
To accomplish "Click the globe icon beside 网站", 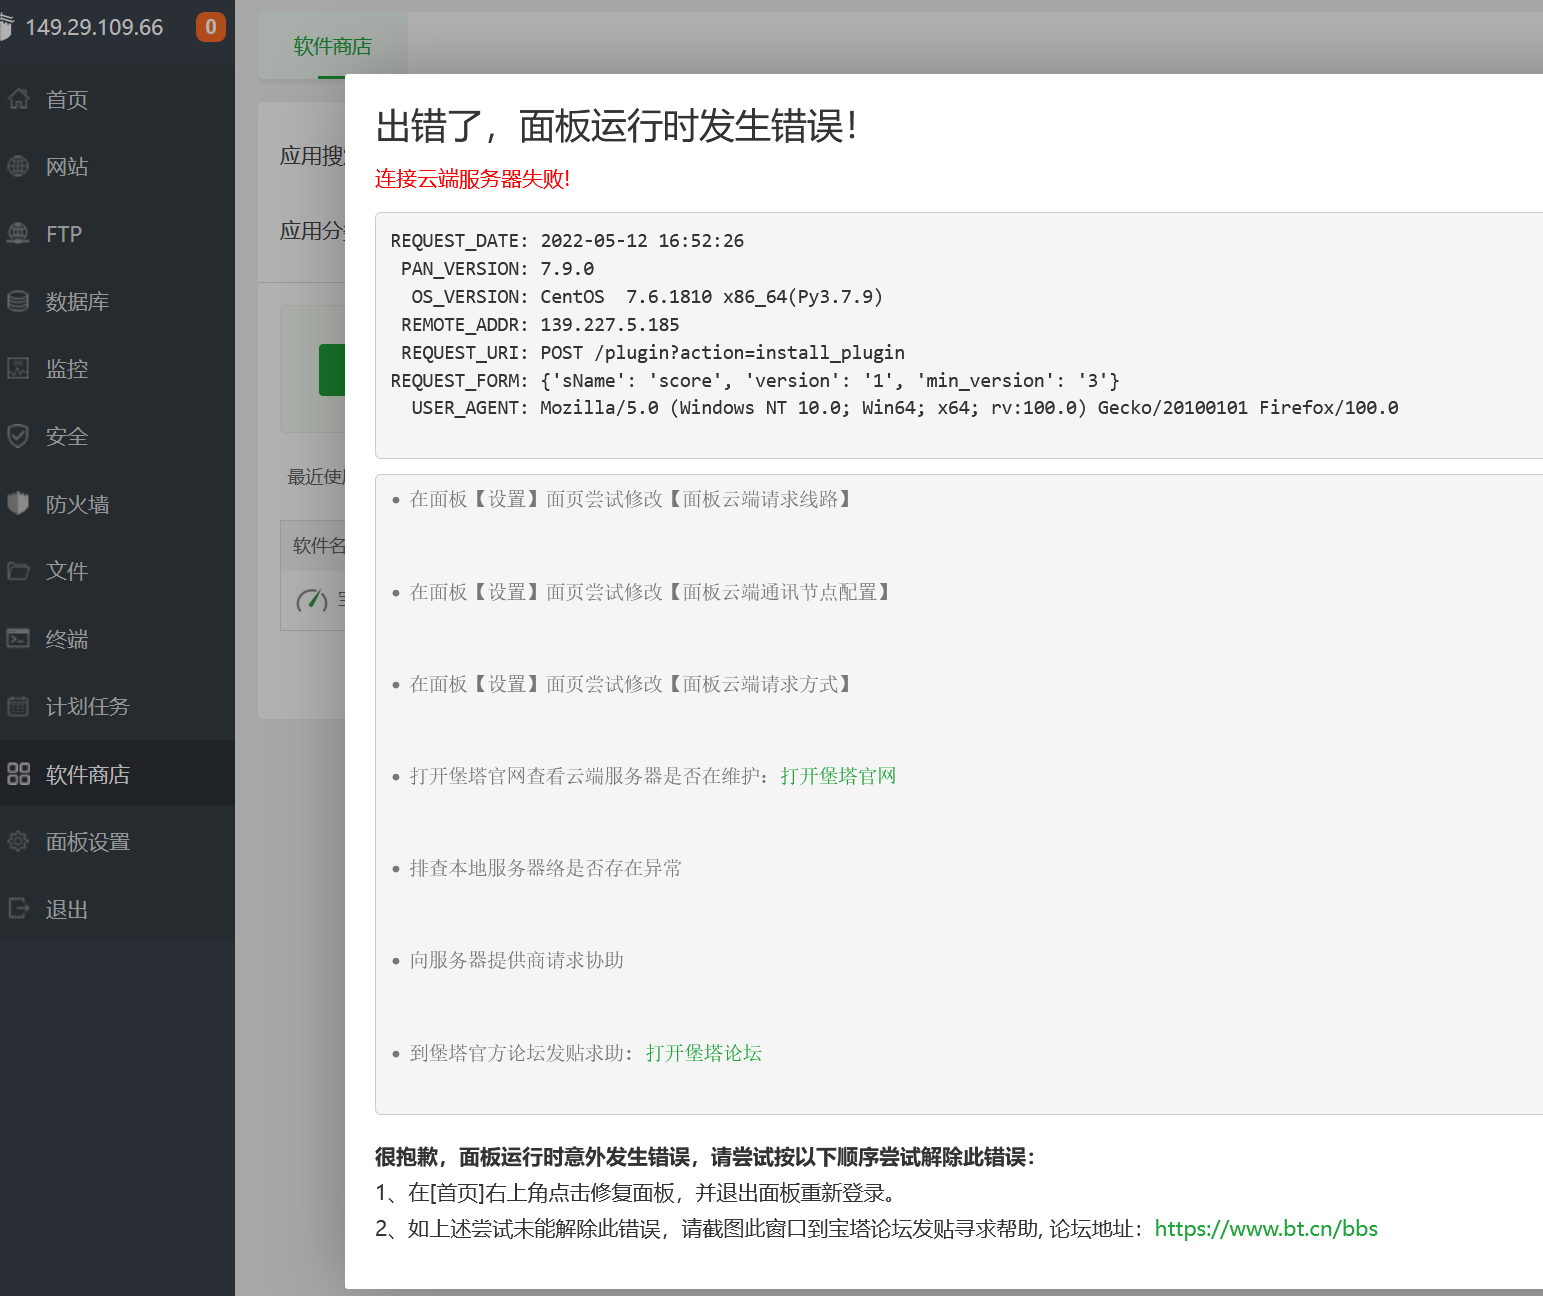I will click(18, 166).
